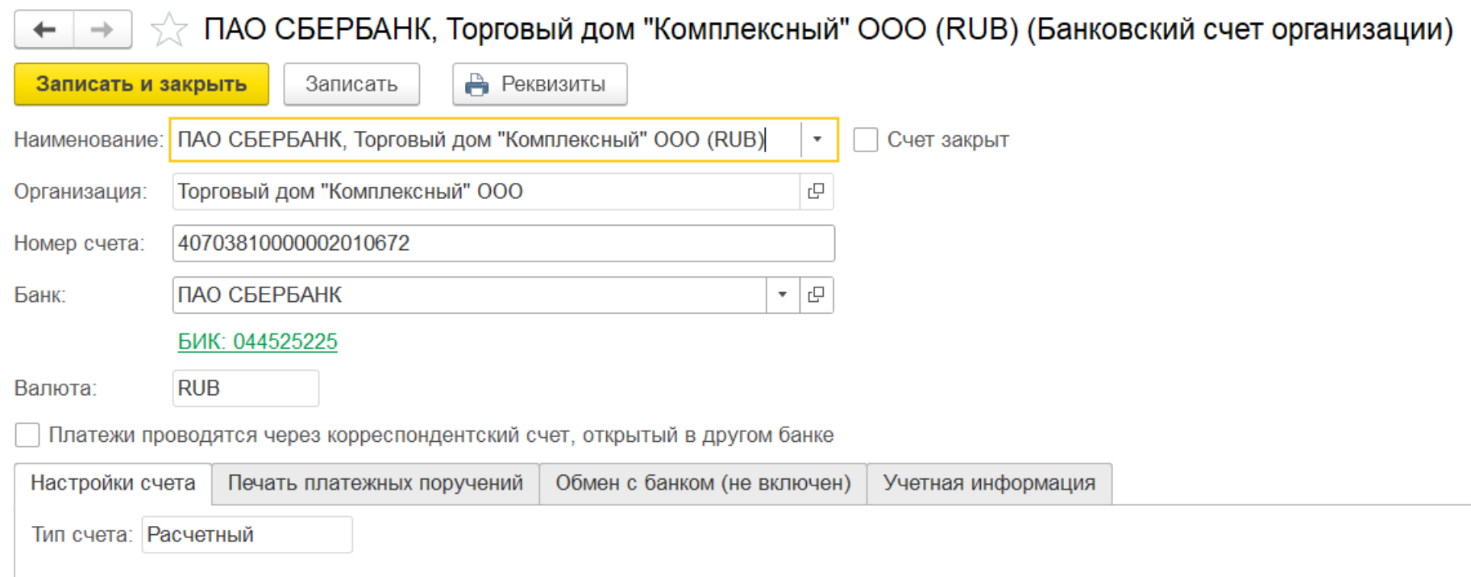Open the Организация record via its open icon

tap(816, 191)
